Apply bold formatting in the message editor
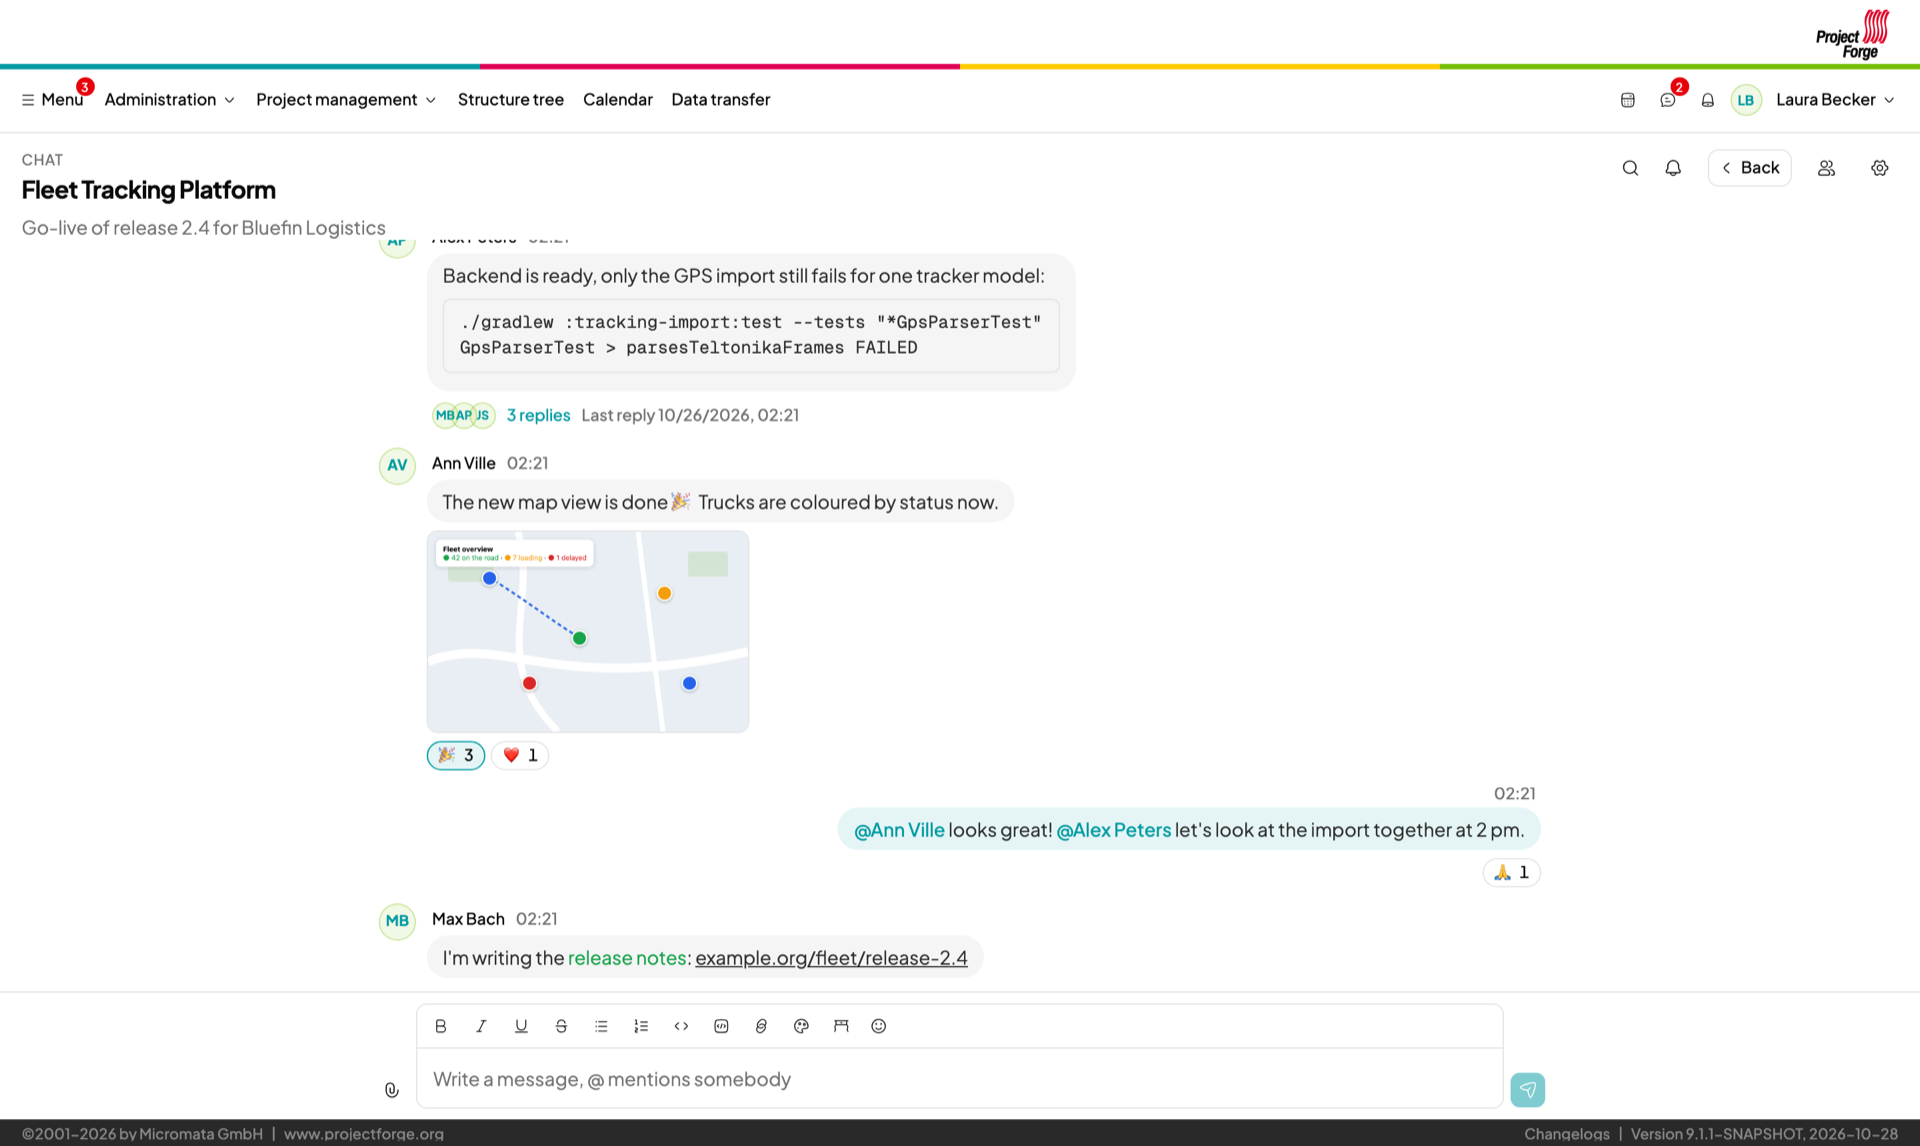1920x1146 pixels. [441, 1026]
